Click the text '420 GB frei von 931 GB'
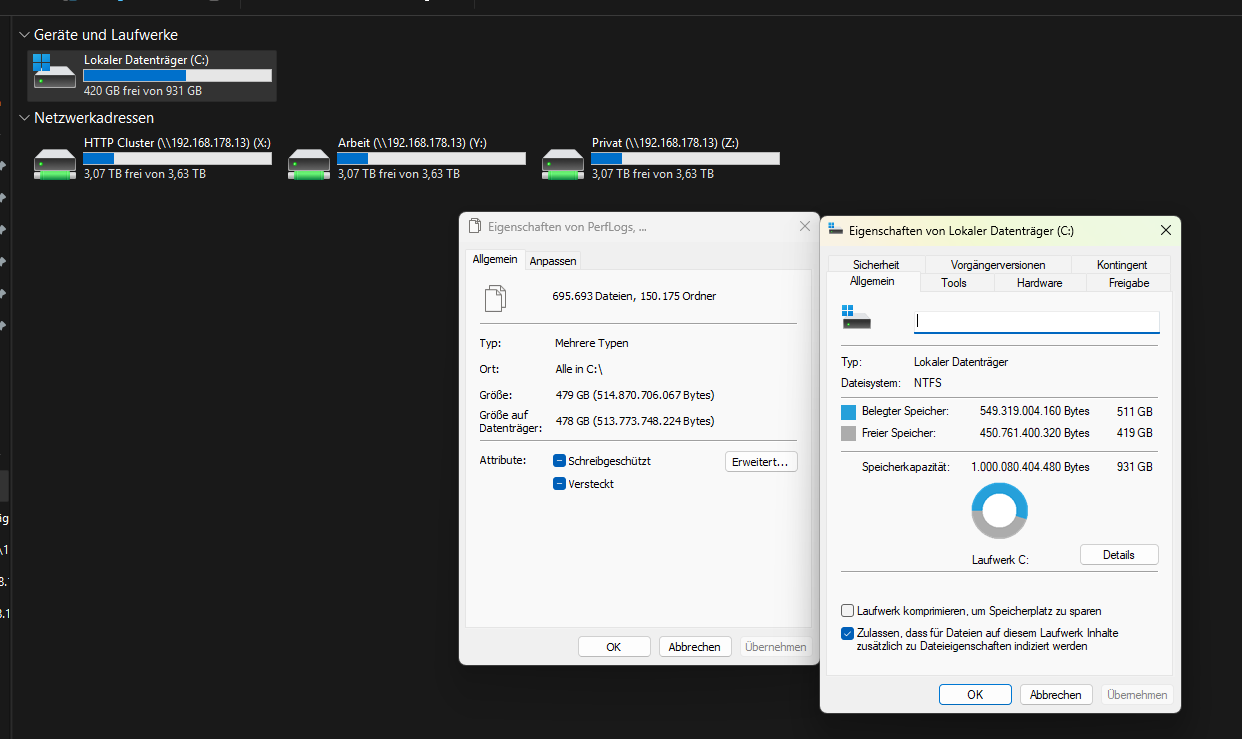Viewport: 1242px width, 739px height. click(x=143, y=91)
